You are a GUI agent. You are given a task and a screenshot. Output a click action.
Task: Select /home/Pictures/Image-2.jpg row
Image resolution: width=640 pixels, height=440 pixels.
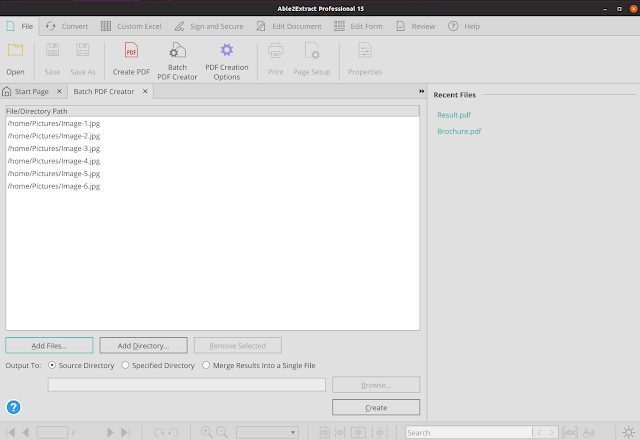pos(212,136)
